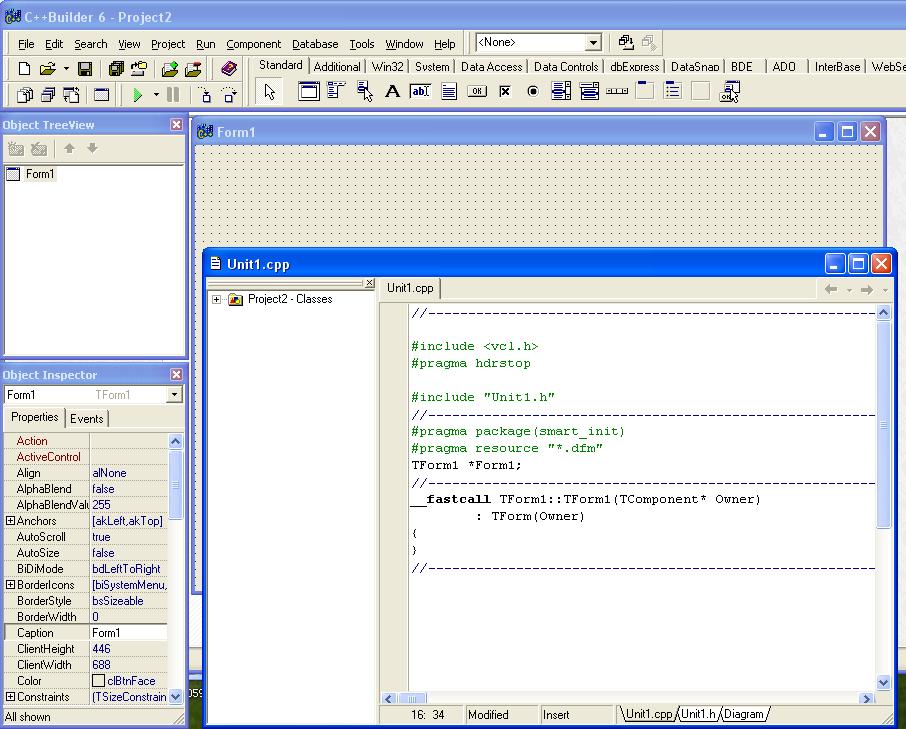Open the File menu

[x=26, y=44]
